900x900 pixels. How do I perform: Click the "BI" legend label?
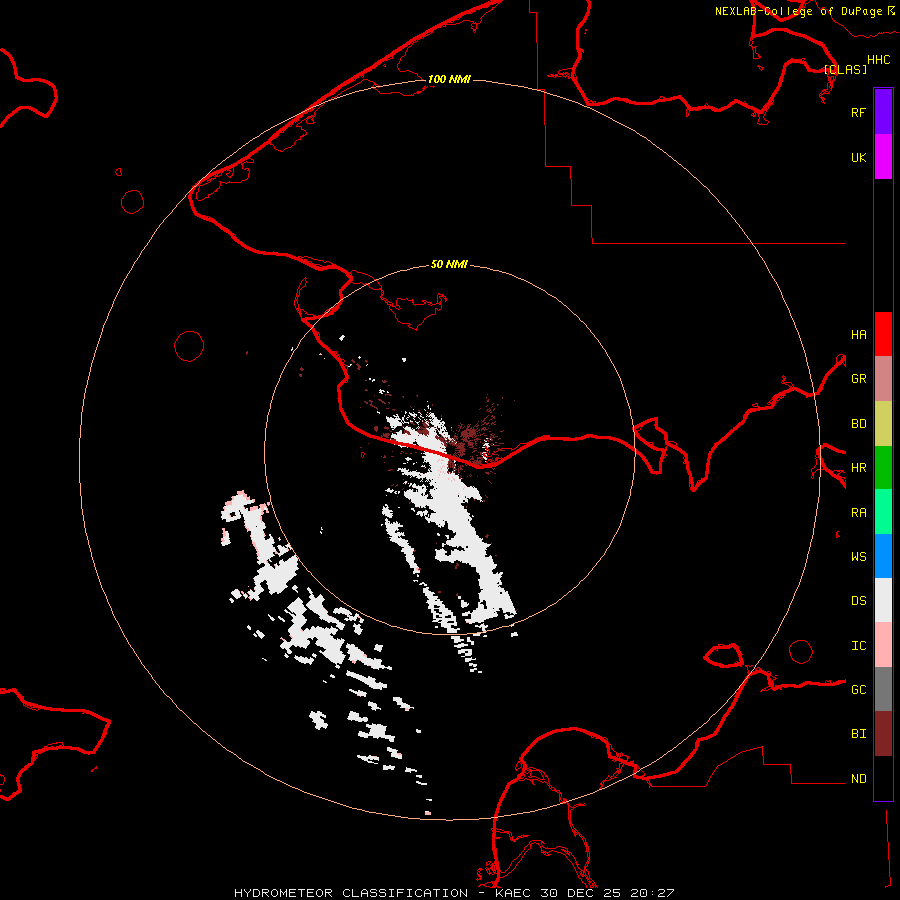coord(858,733)
